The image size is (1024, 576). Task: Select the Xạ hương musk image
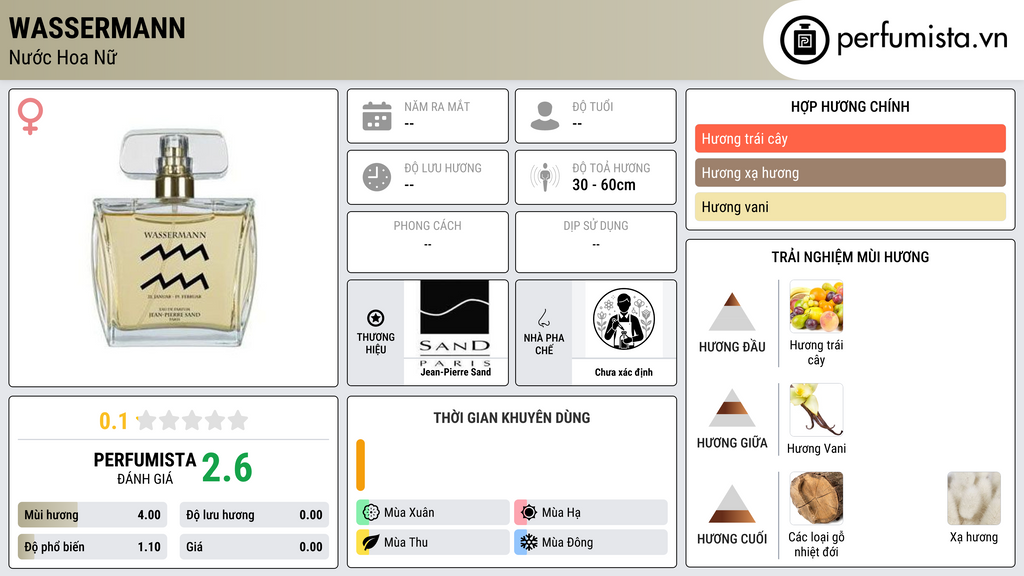(x=974, y=498)
